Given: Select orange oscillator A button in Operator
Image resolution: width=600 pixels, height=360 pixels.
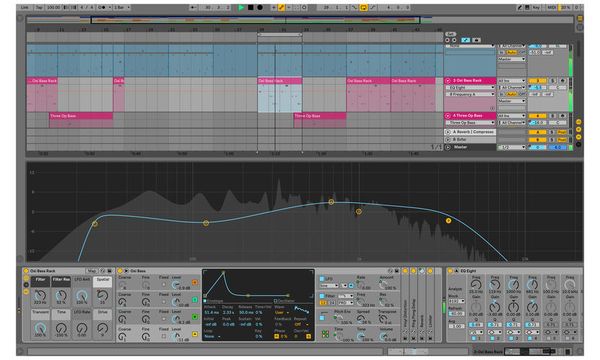Looking at the screenshot, I should point(195,283).
